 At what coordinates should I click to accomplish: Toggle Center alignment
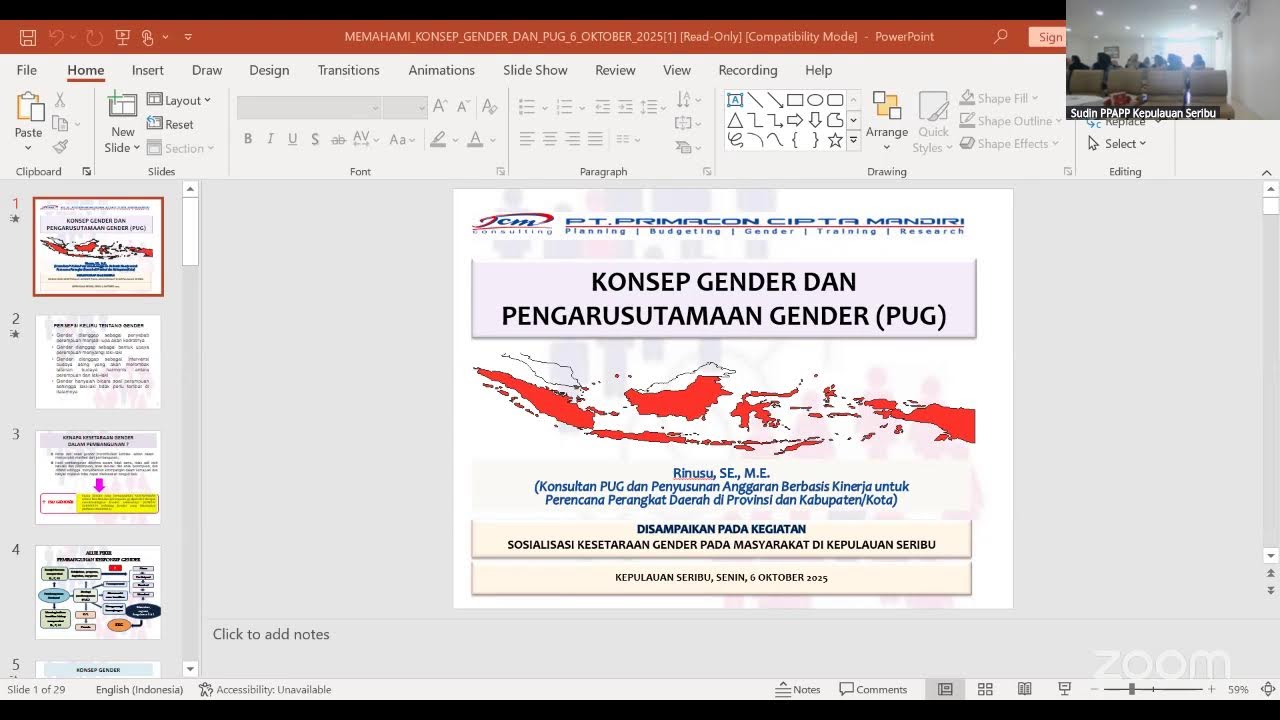[550, 139]
